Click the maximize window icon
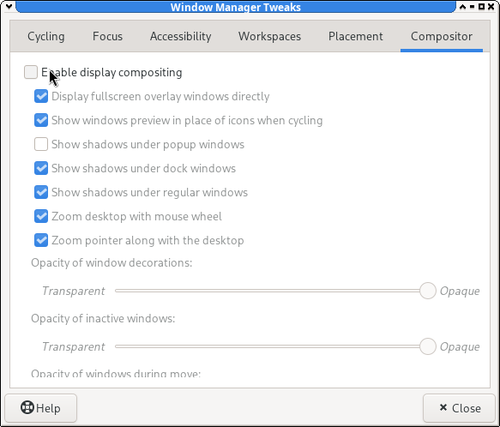Screen dimensions: 500x427 pos(481,6)
